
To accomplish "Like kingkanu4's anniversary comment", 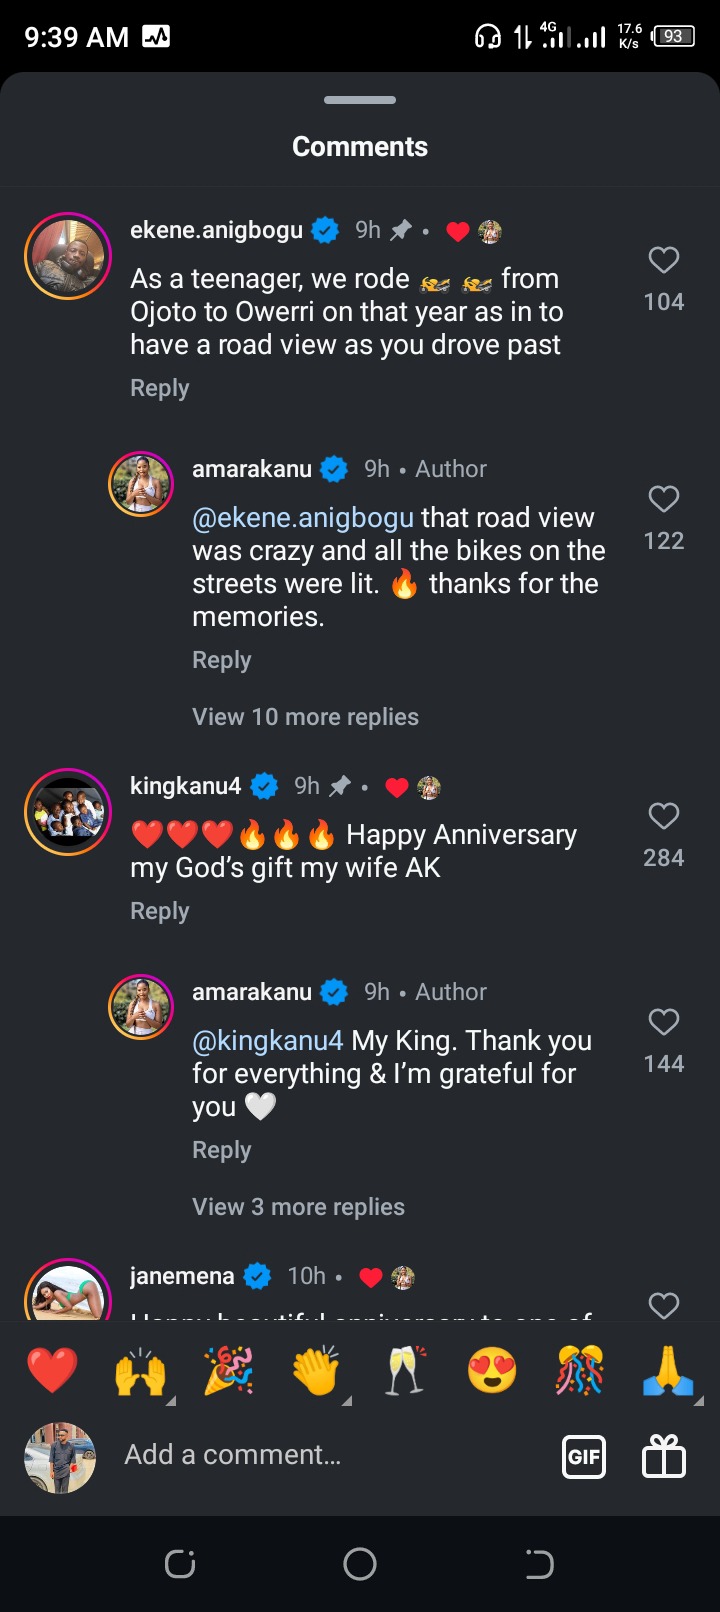I will [x=664, y=817].
